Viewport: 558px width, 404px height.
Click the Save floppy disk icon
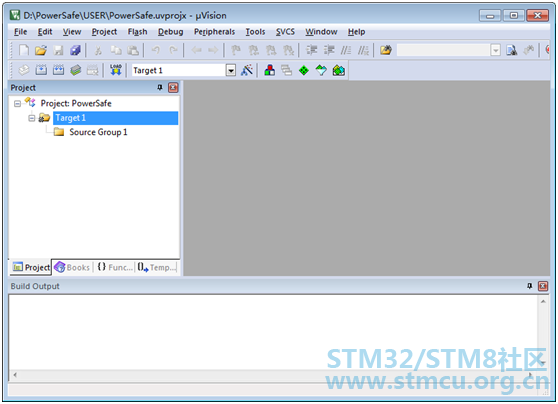coord(58,50)
